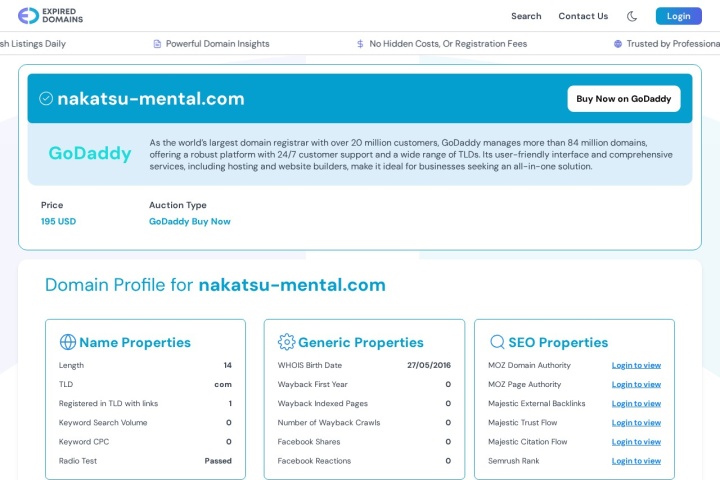Click the Facebook Reactions label
This screenshot has height=480, width=720.
[314, 461]
